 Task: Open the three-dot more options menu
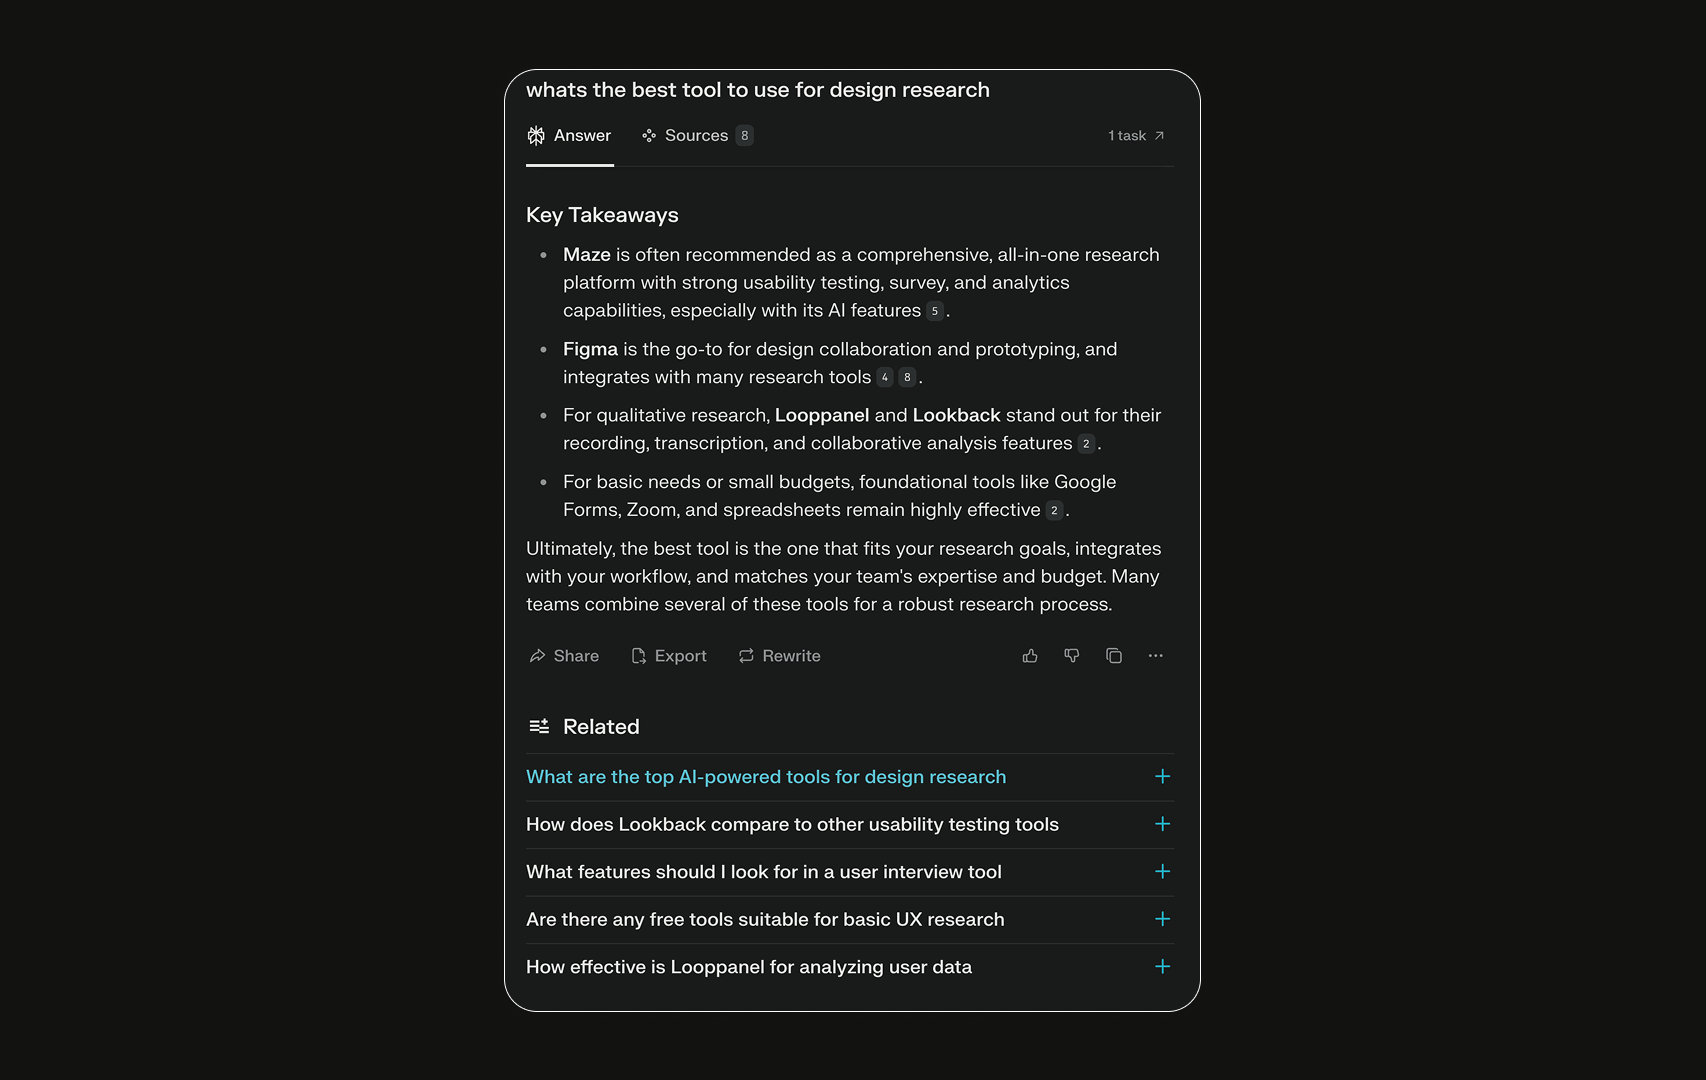(x=1156, y=656)
